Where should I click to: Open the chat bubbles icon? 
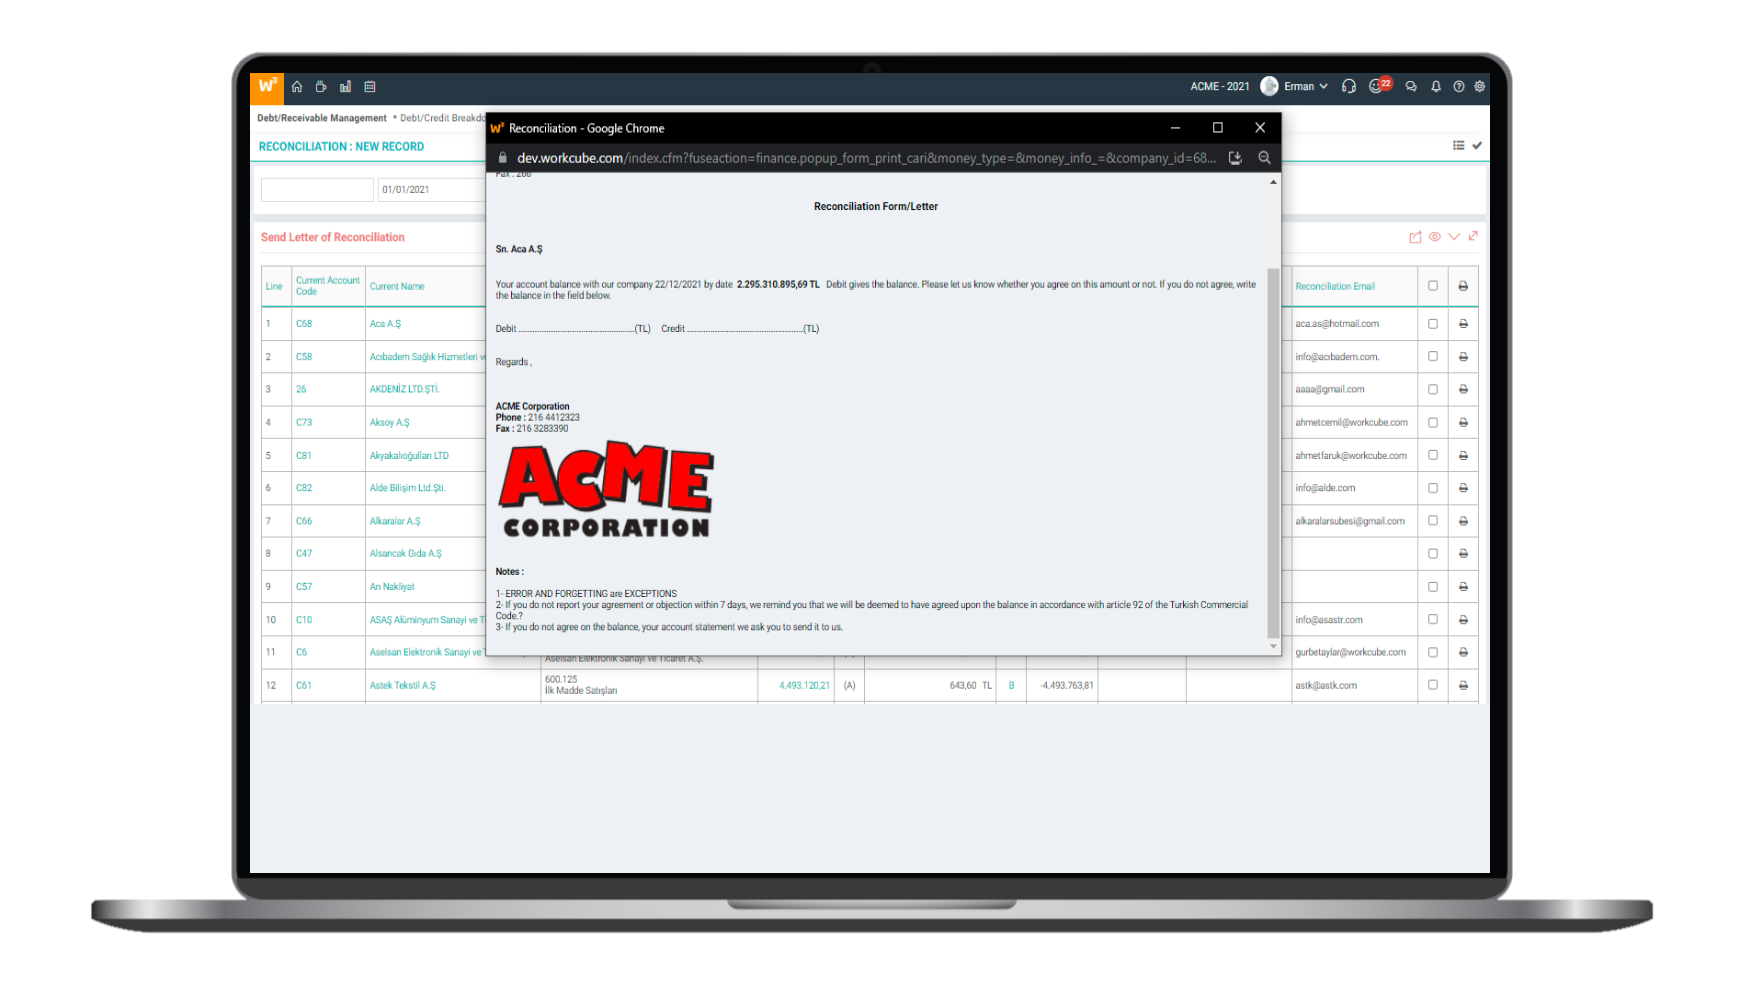click(x=1411, y=87)
